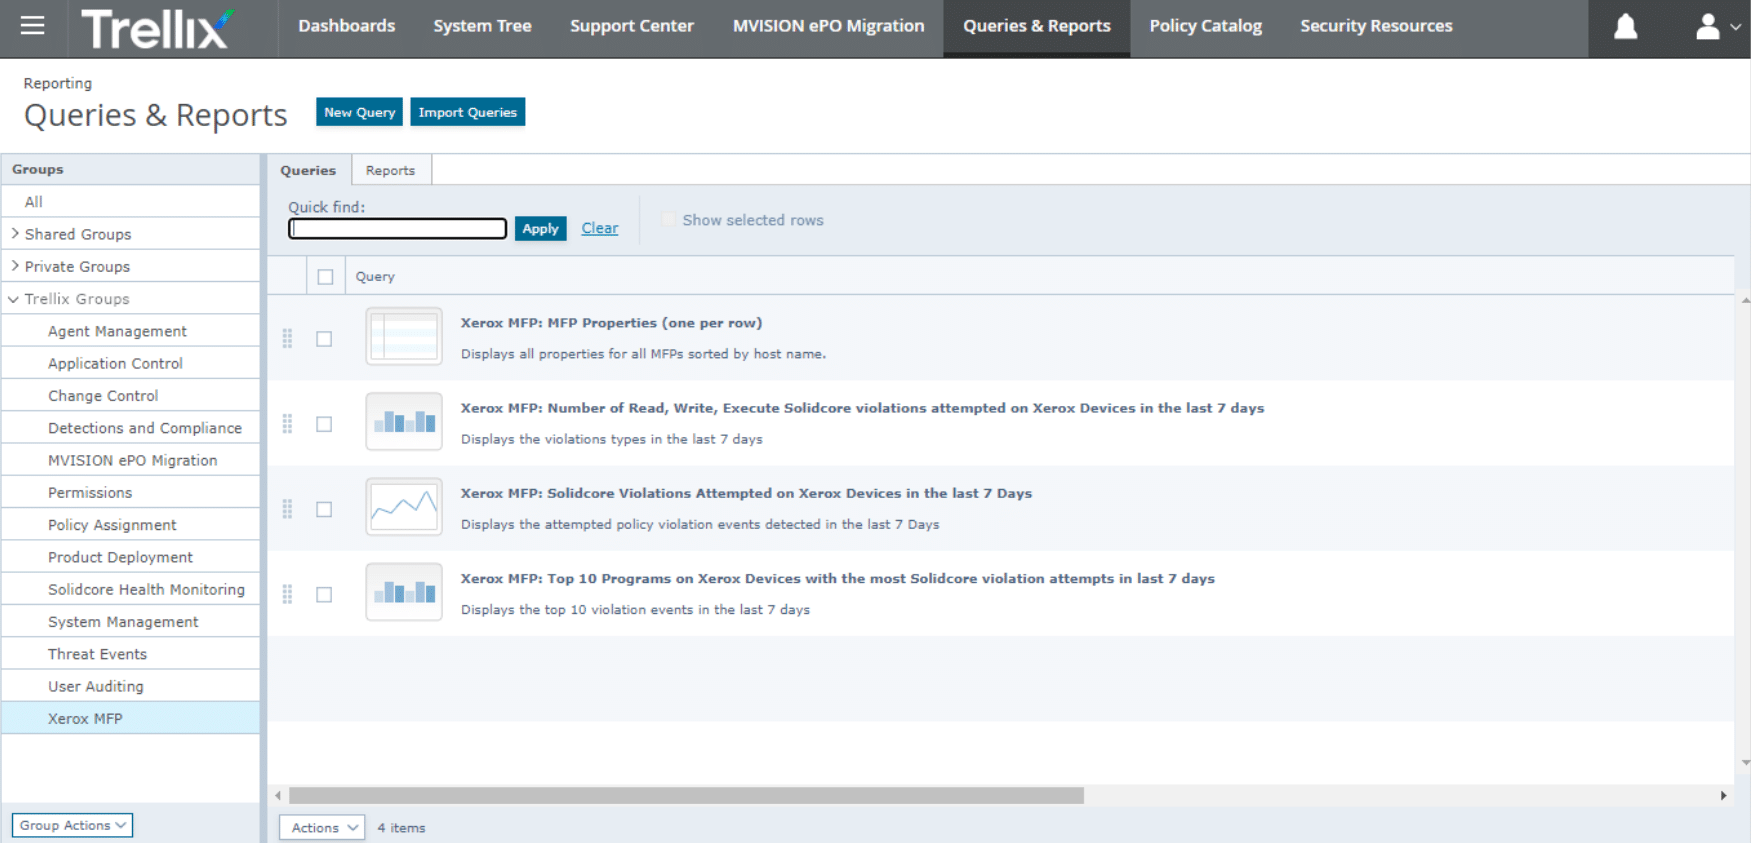
Task: Click the bar chart icon for Read, Write, Execute query
Action: click(x=404, y=421)
